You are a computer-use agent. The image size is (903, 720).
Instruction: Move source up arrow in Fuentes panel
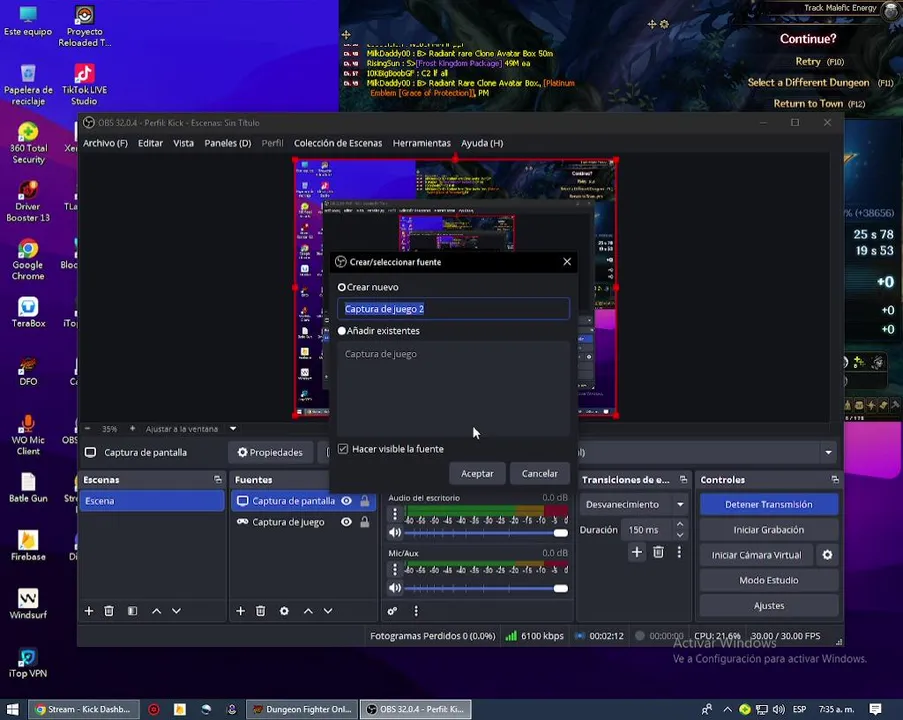308,611
